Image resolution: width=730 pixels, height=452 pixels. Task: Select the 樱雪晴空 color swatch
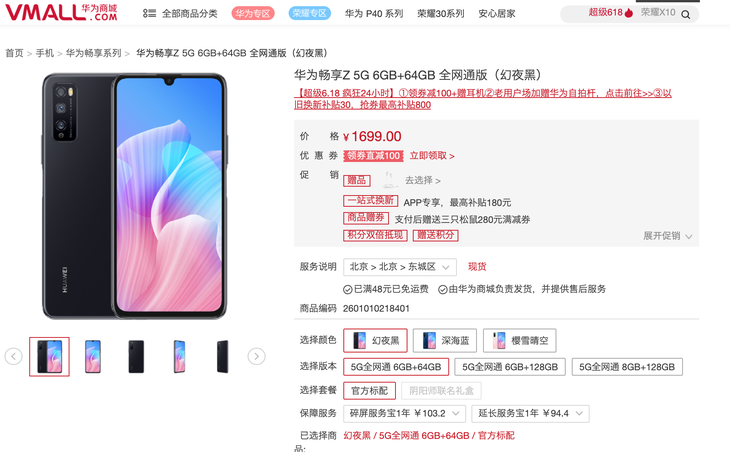pyautogui.click(x=520, y=341)
